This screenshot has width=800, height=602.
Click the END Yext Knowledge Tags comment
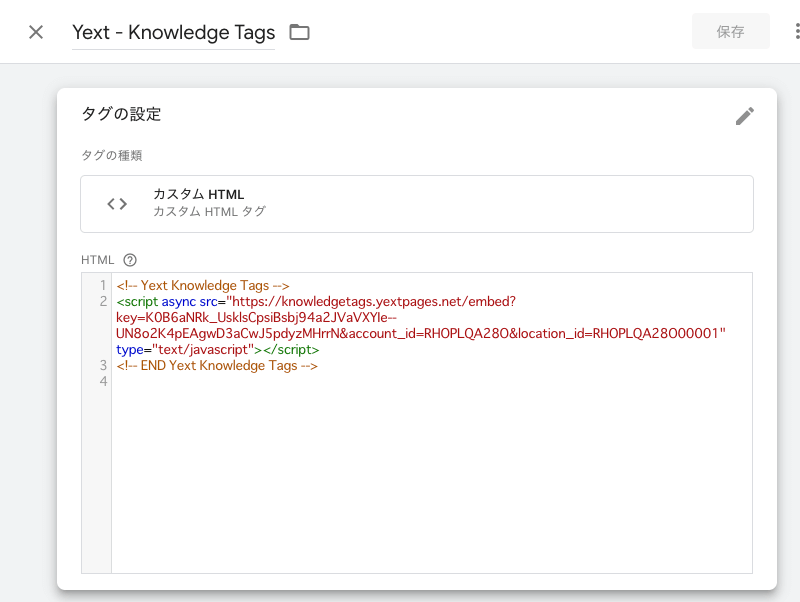coord(217,365)
